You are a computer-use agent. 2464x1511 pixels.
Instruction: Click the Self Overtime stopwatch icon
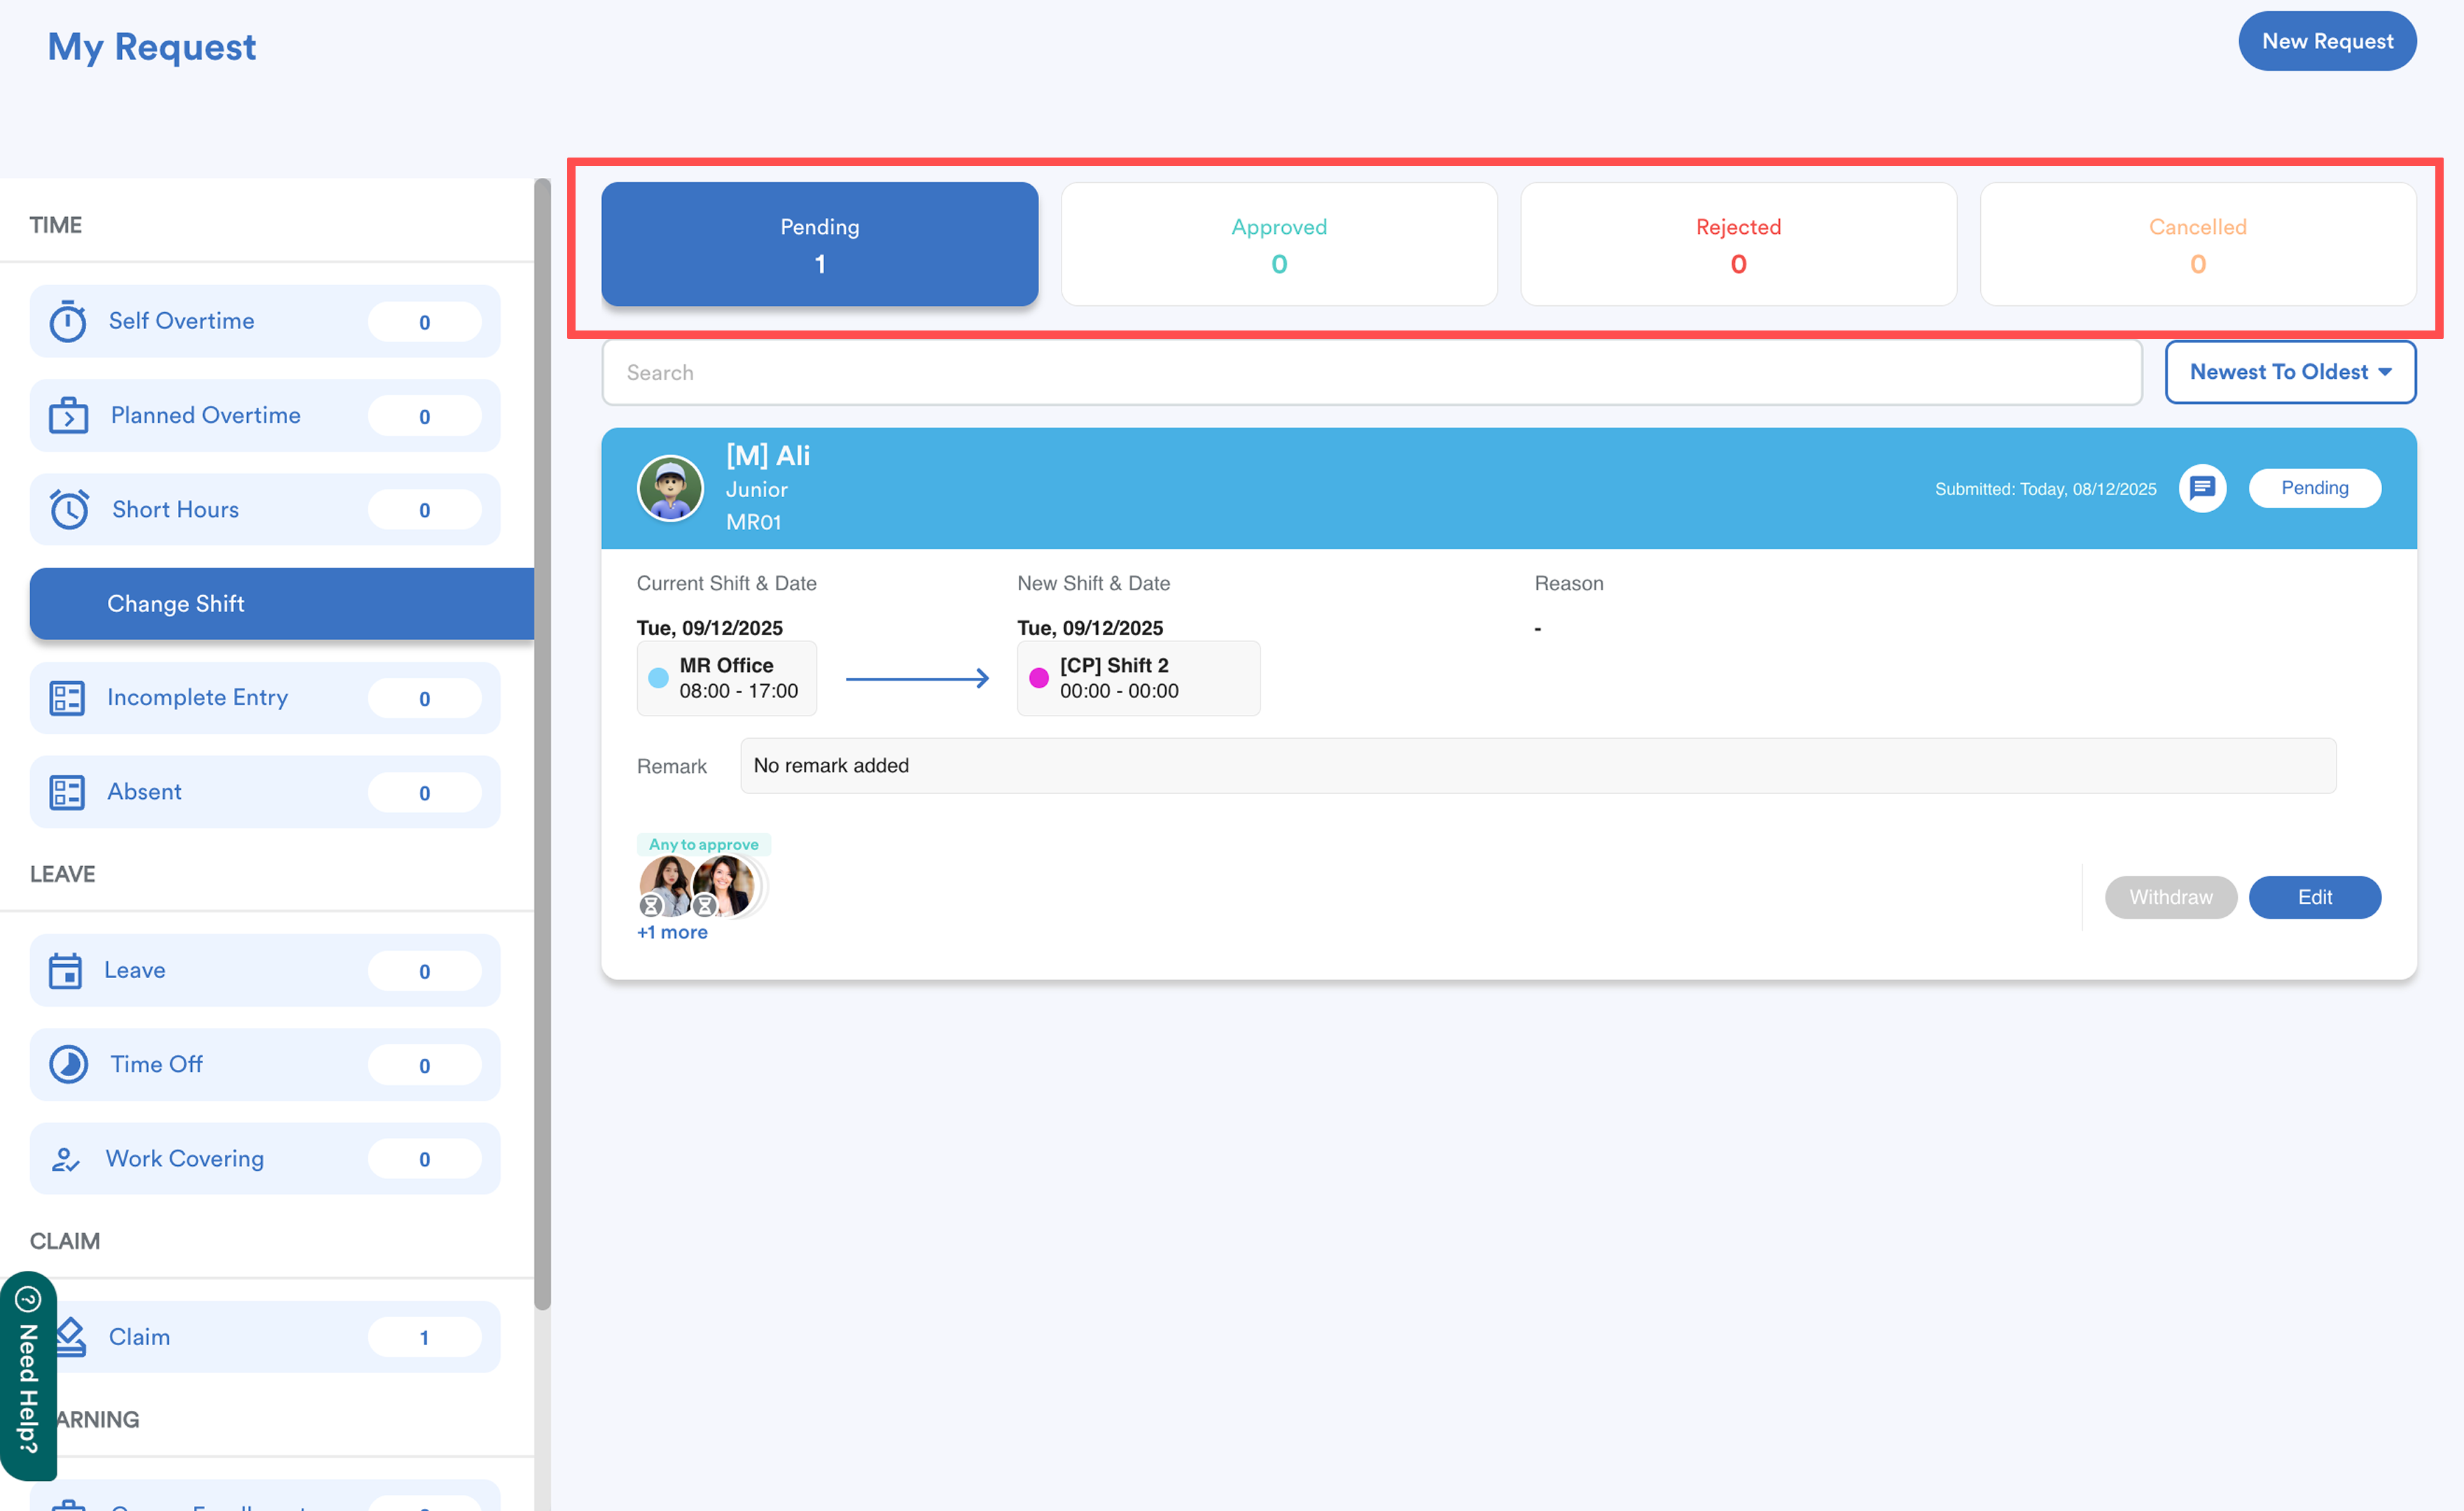point(68,321)
